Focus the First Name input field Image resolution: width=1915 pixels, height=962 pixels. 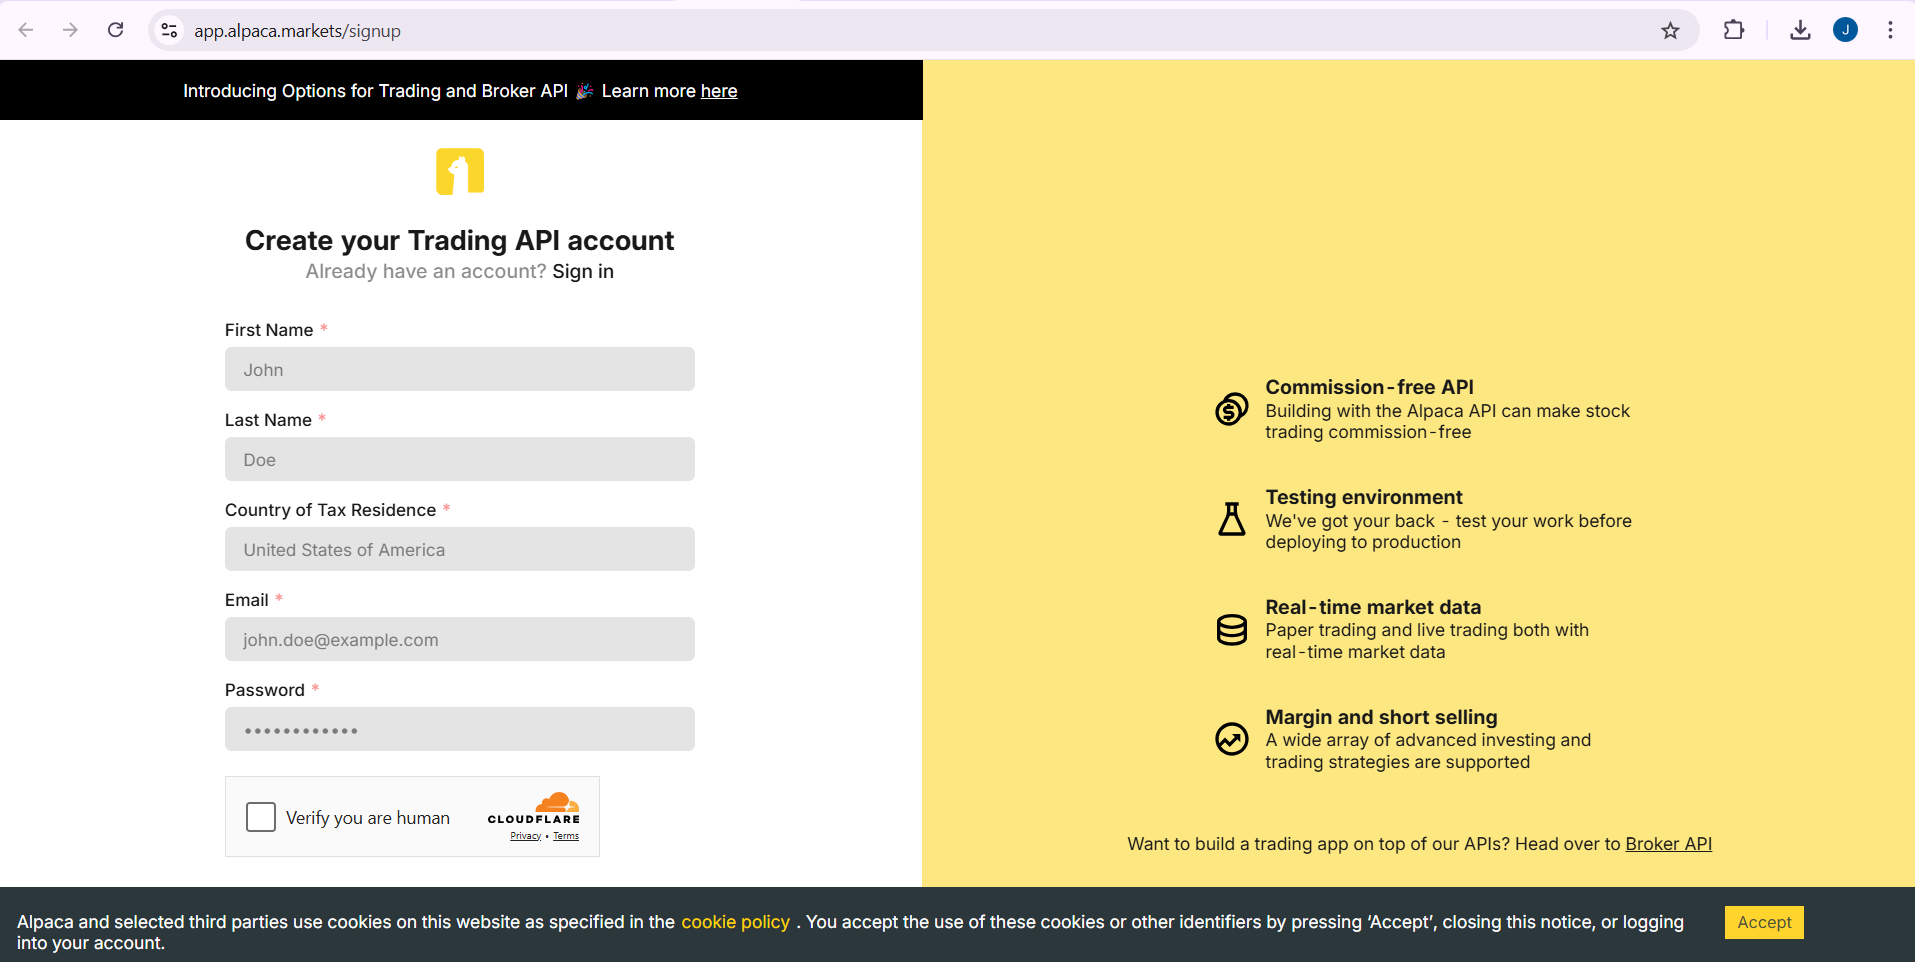tap(460, 369)
